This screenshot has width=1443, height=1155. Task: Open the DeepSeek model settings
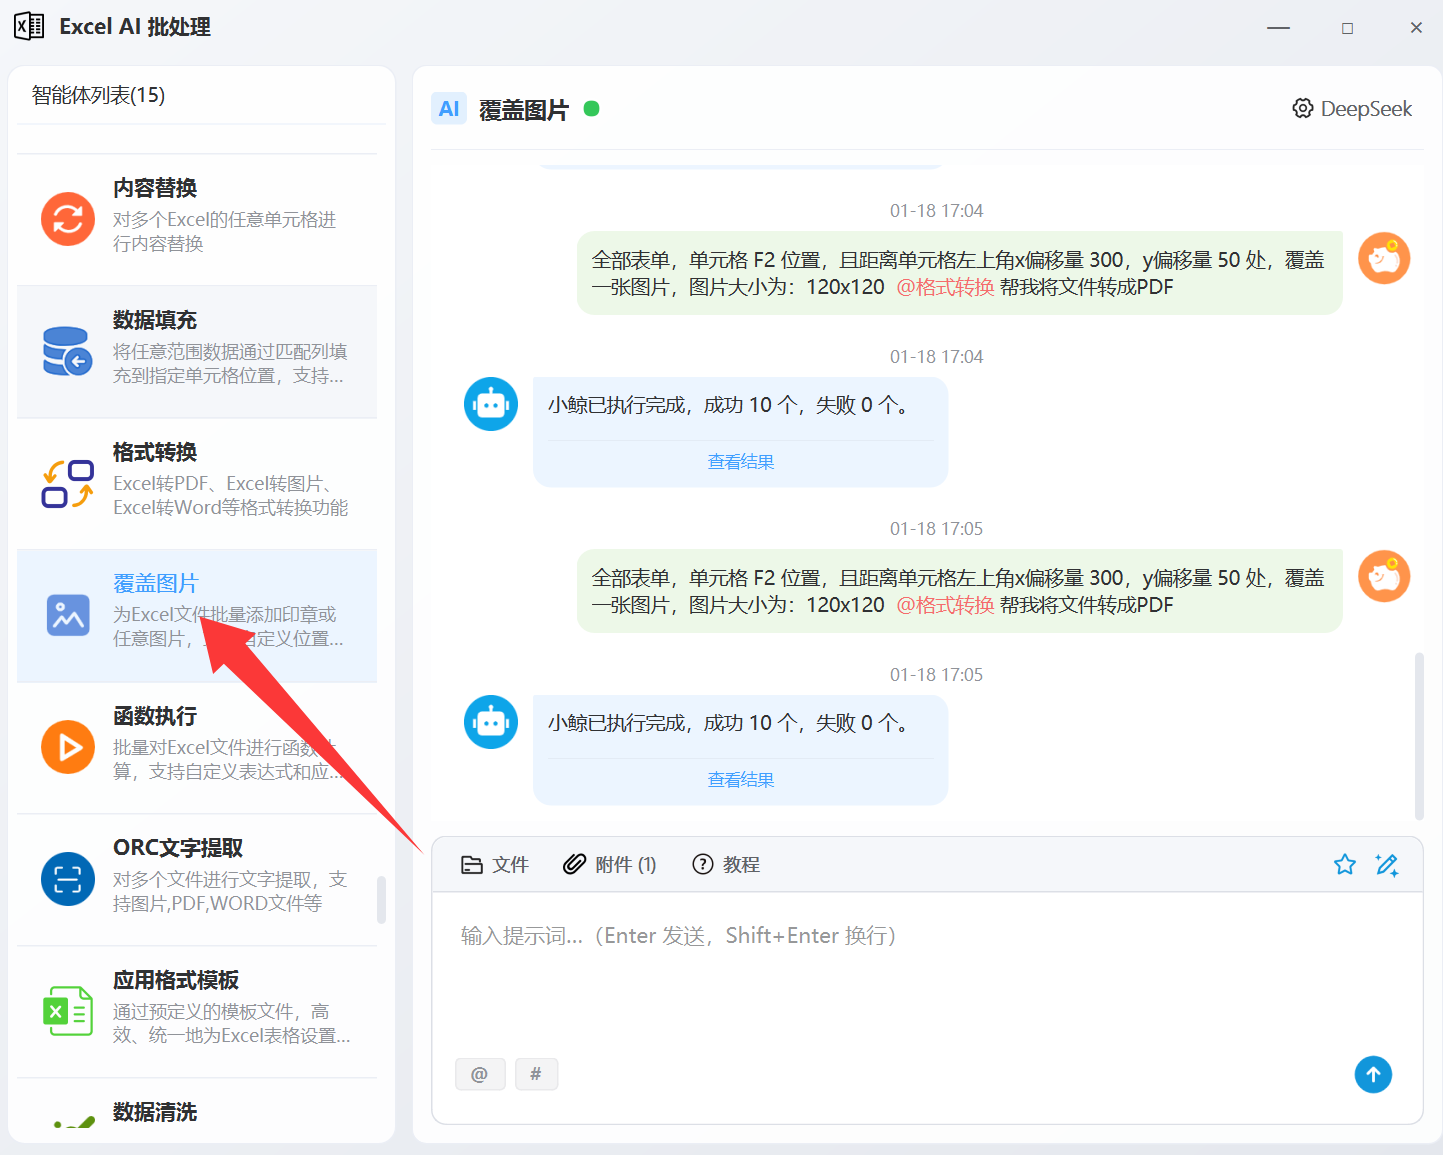click(1352, 109)
